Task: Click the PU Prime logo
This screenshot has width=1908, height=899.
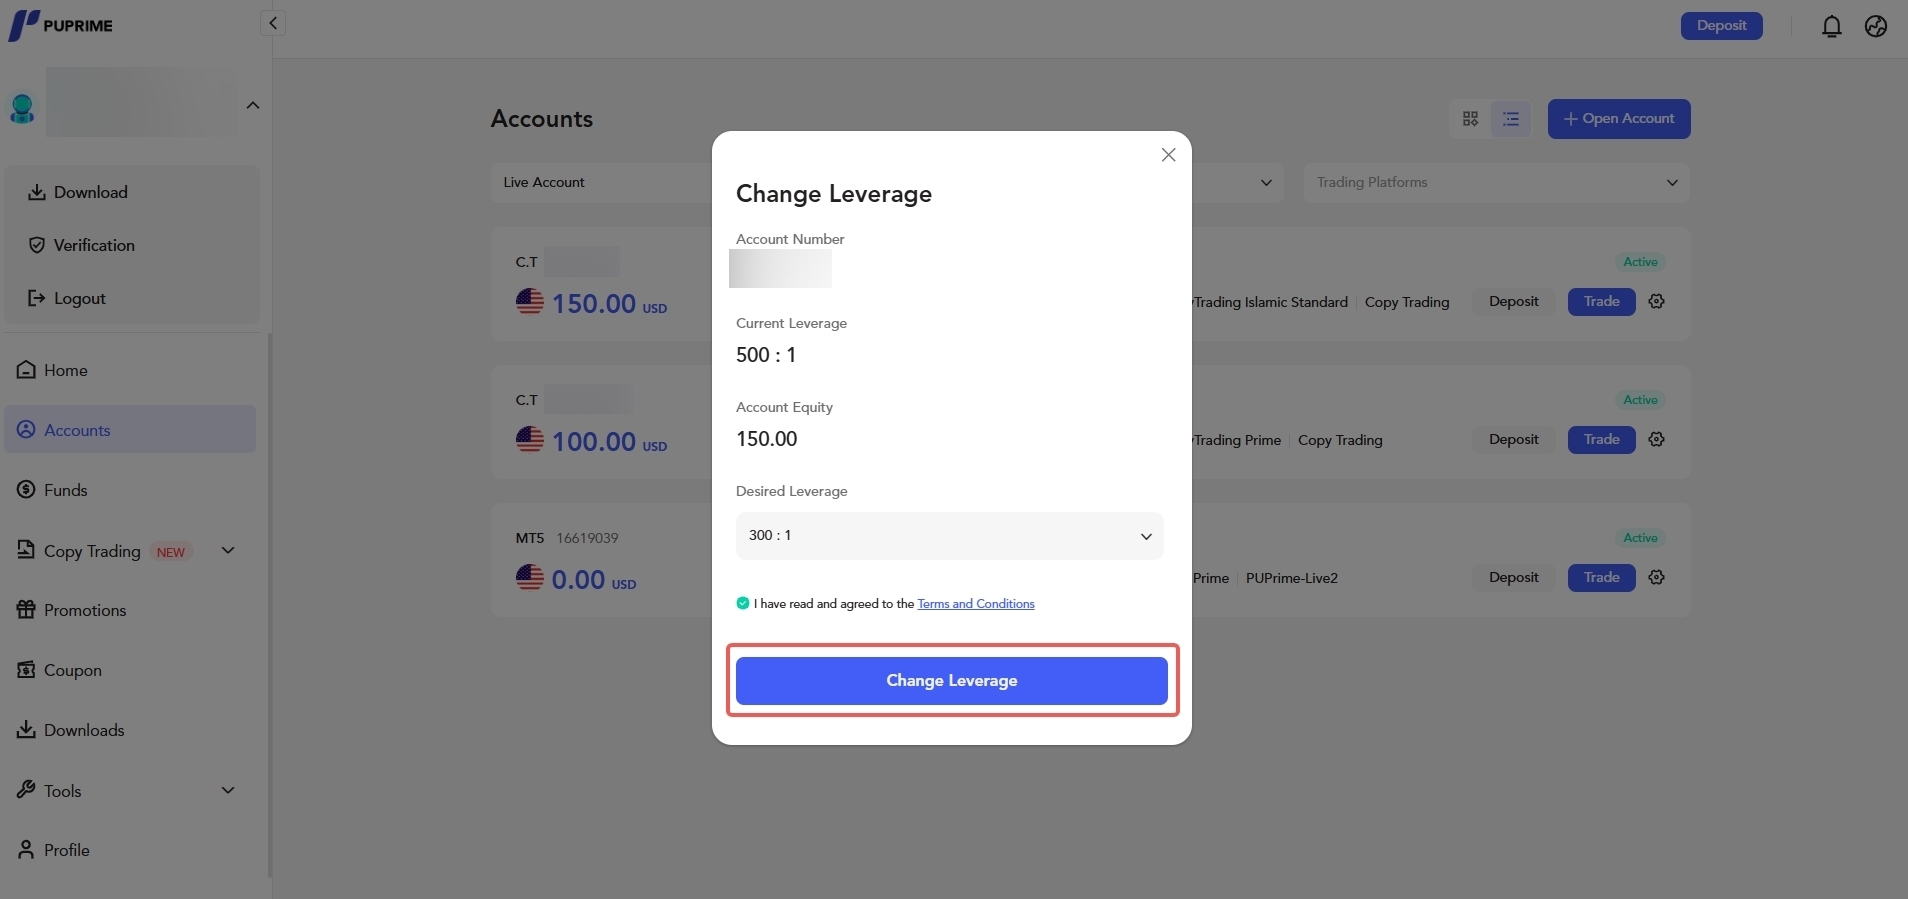Action: click(x=61, y=25)
